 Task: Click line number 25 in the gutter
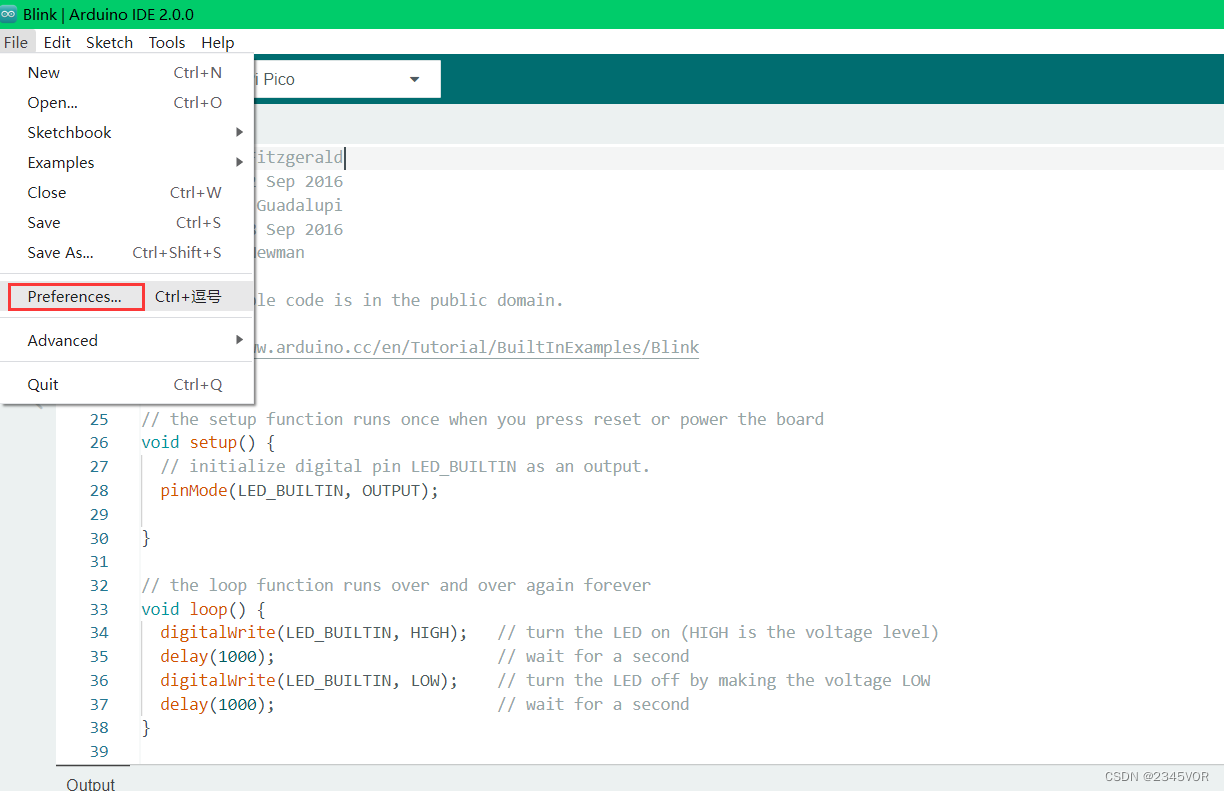pos(99,419)
